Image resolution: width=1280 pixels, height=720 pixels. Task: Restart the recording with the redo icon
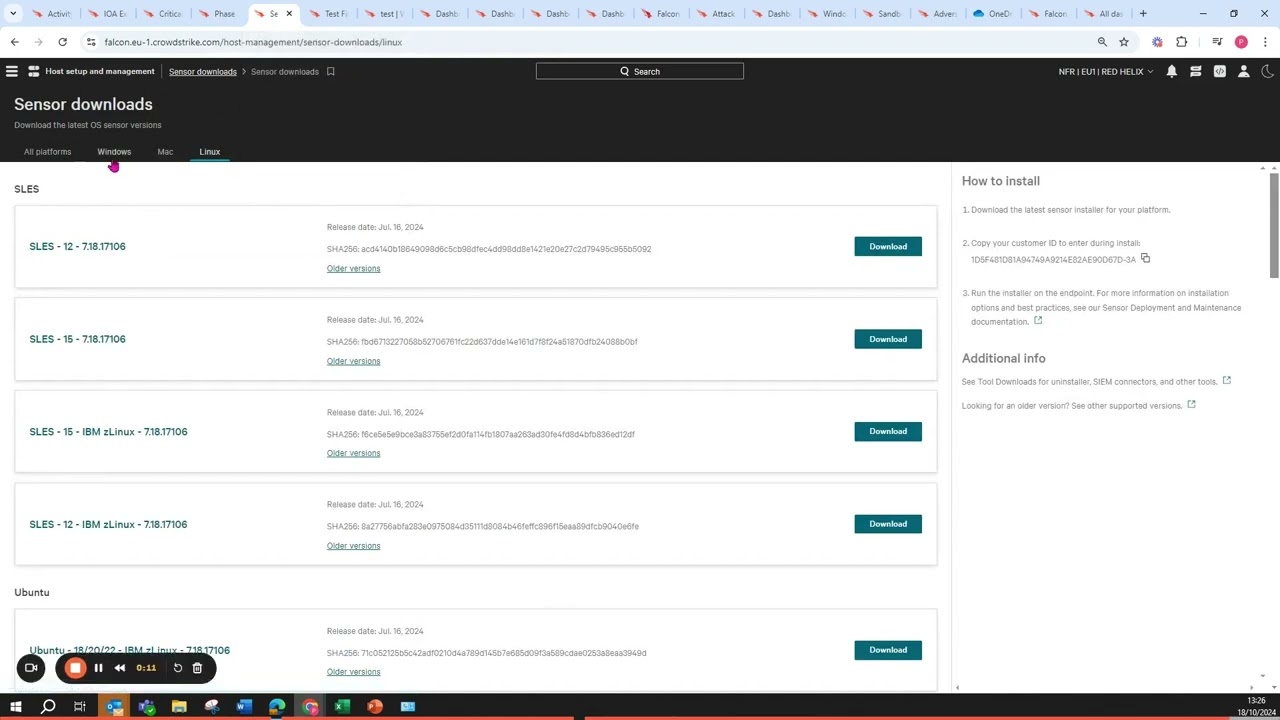[x=178, y=668]
